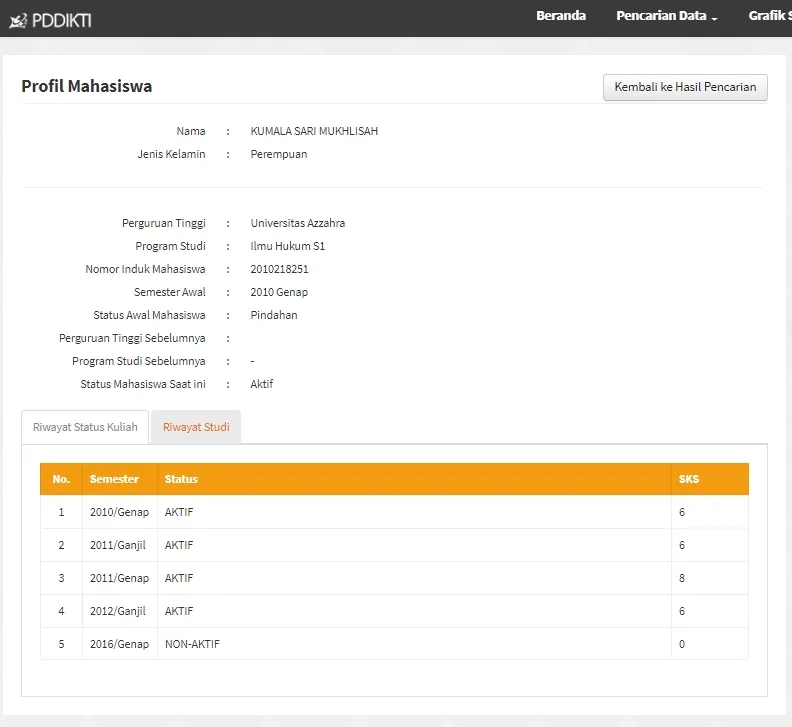
Task: Select the 2011/Genap row with 8 SKS
Action: (119, 578)
